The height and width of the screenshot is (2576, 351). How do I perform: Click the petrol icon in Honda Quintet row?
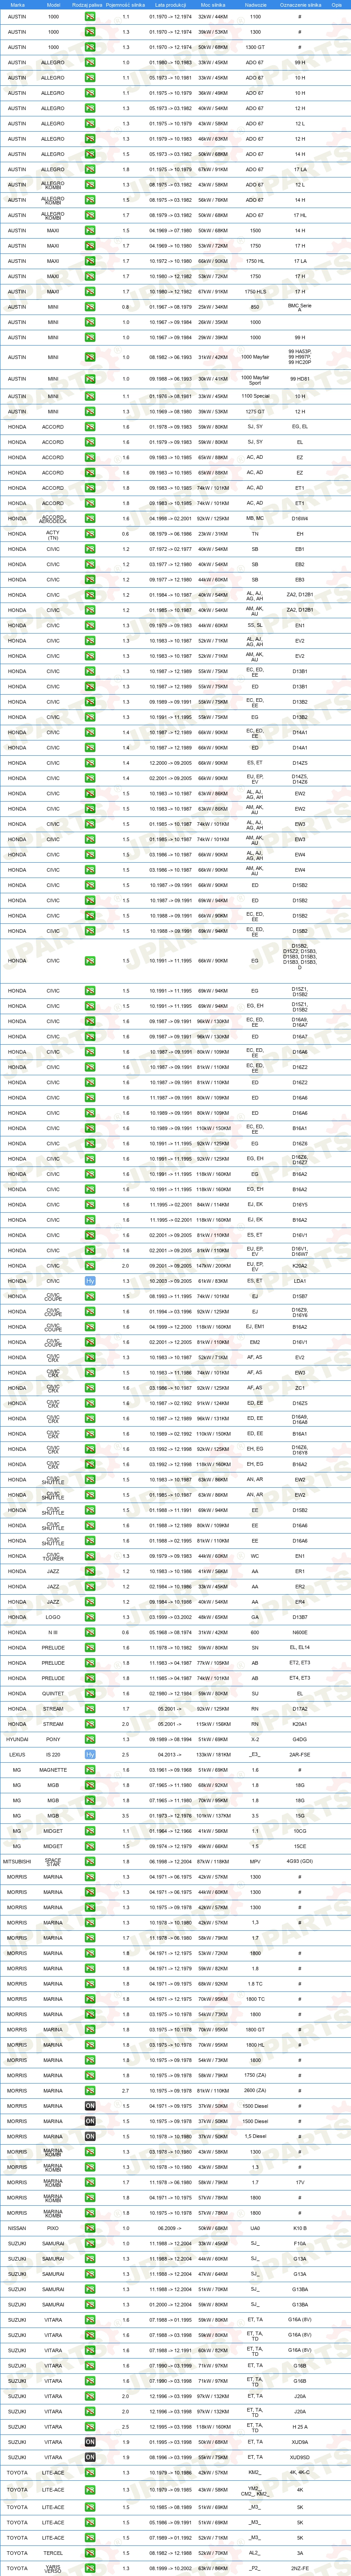[x=90, y=1693]
